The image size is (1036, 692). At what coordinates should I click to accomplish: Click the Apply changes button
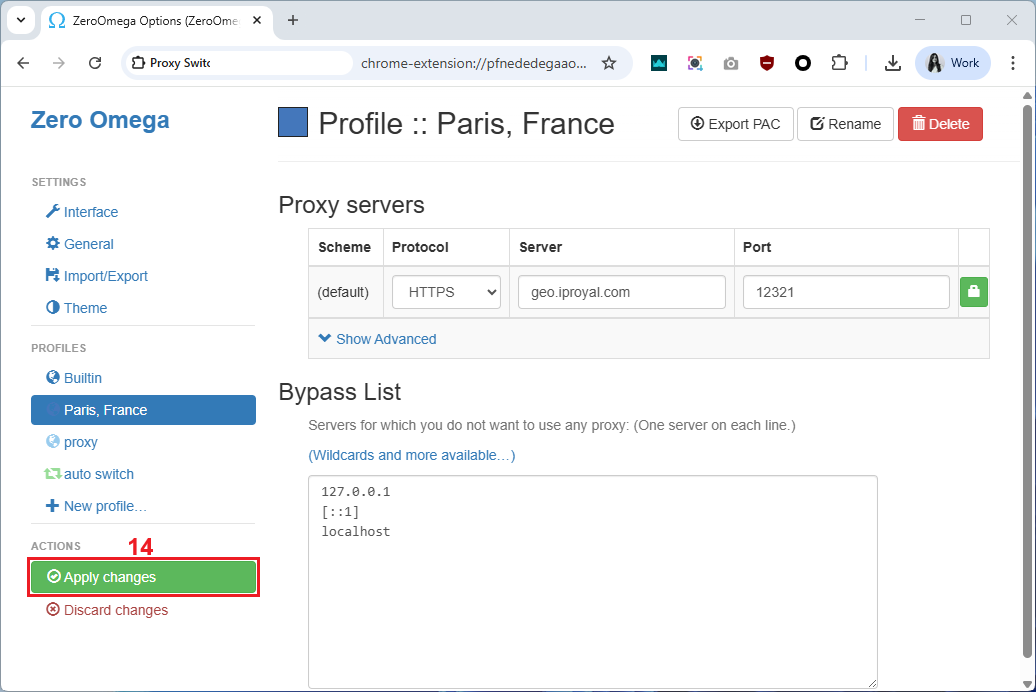point(143,577)
